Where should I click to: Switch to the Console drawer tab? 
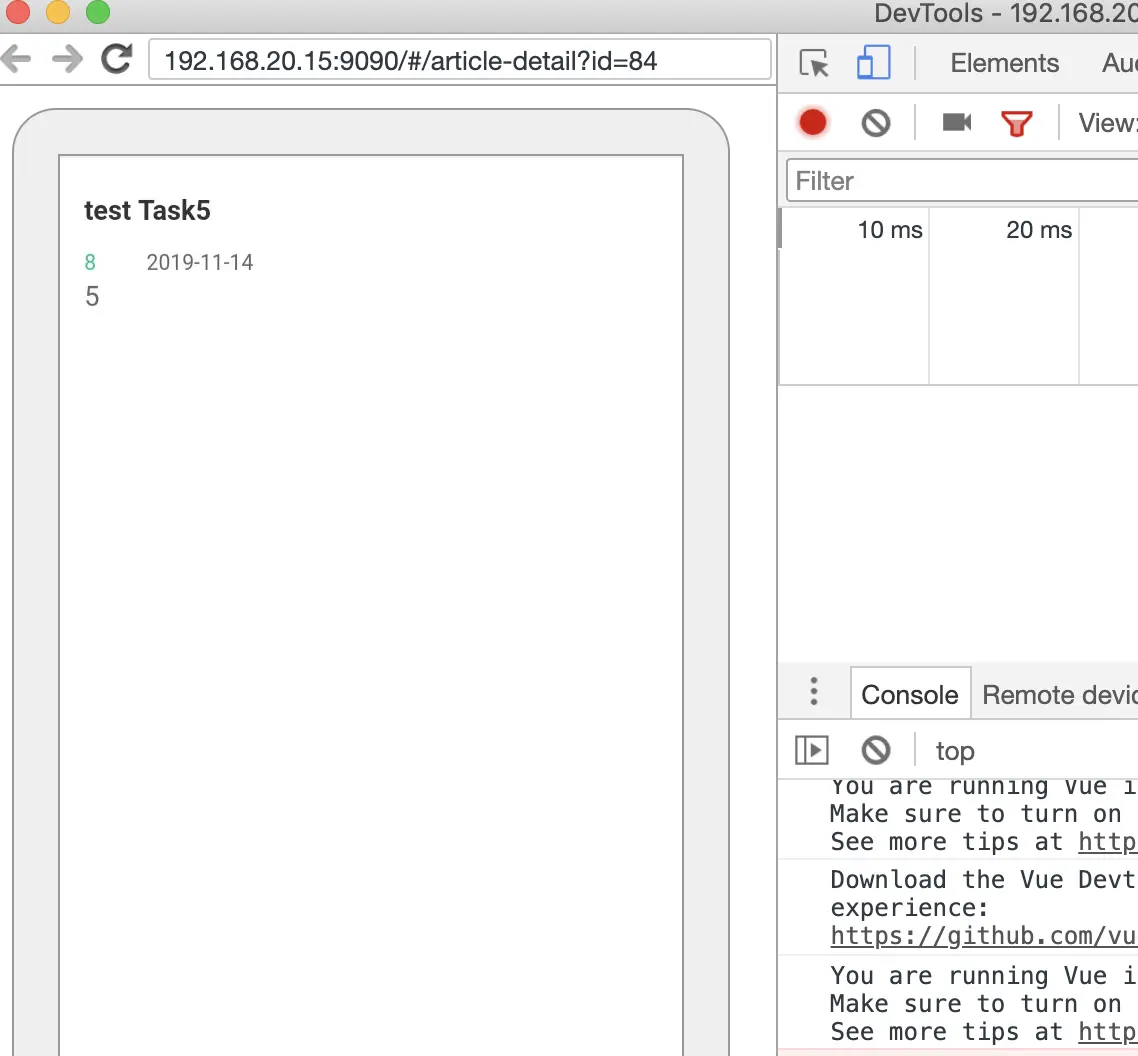(x=910, y=695)
